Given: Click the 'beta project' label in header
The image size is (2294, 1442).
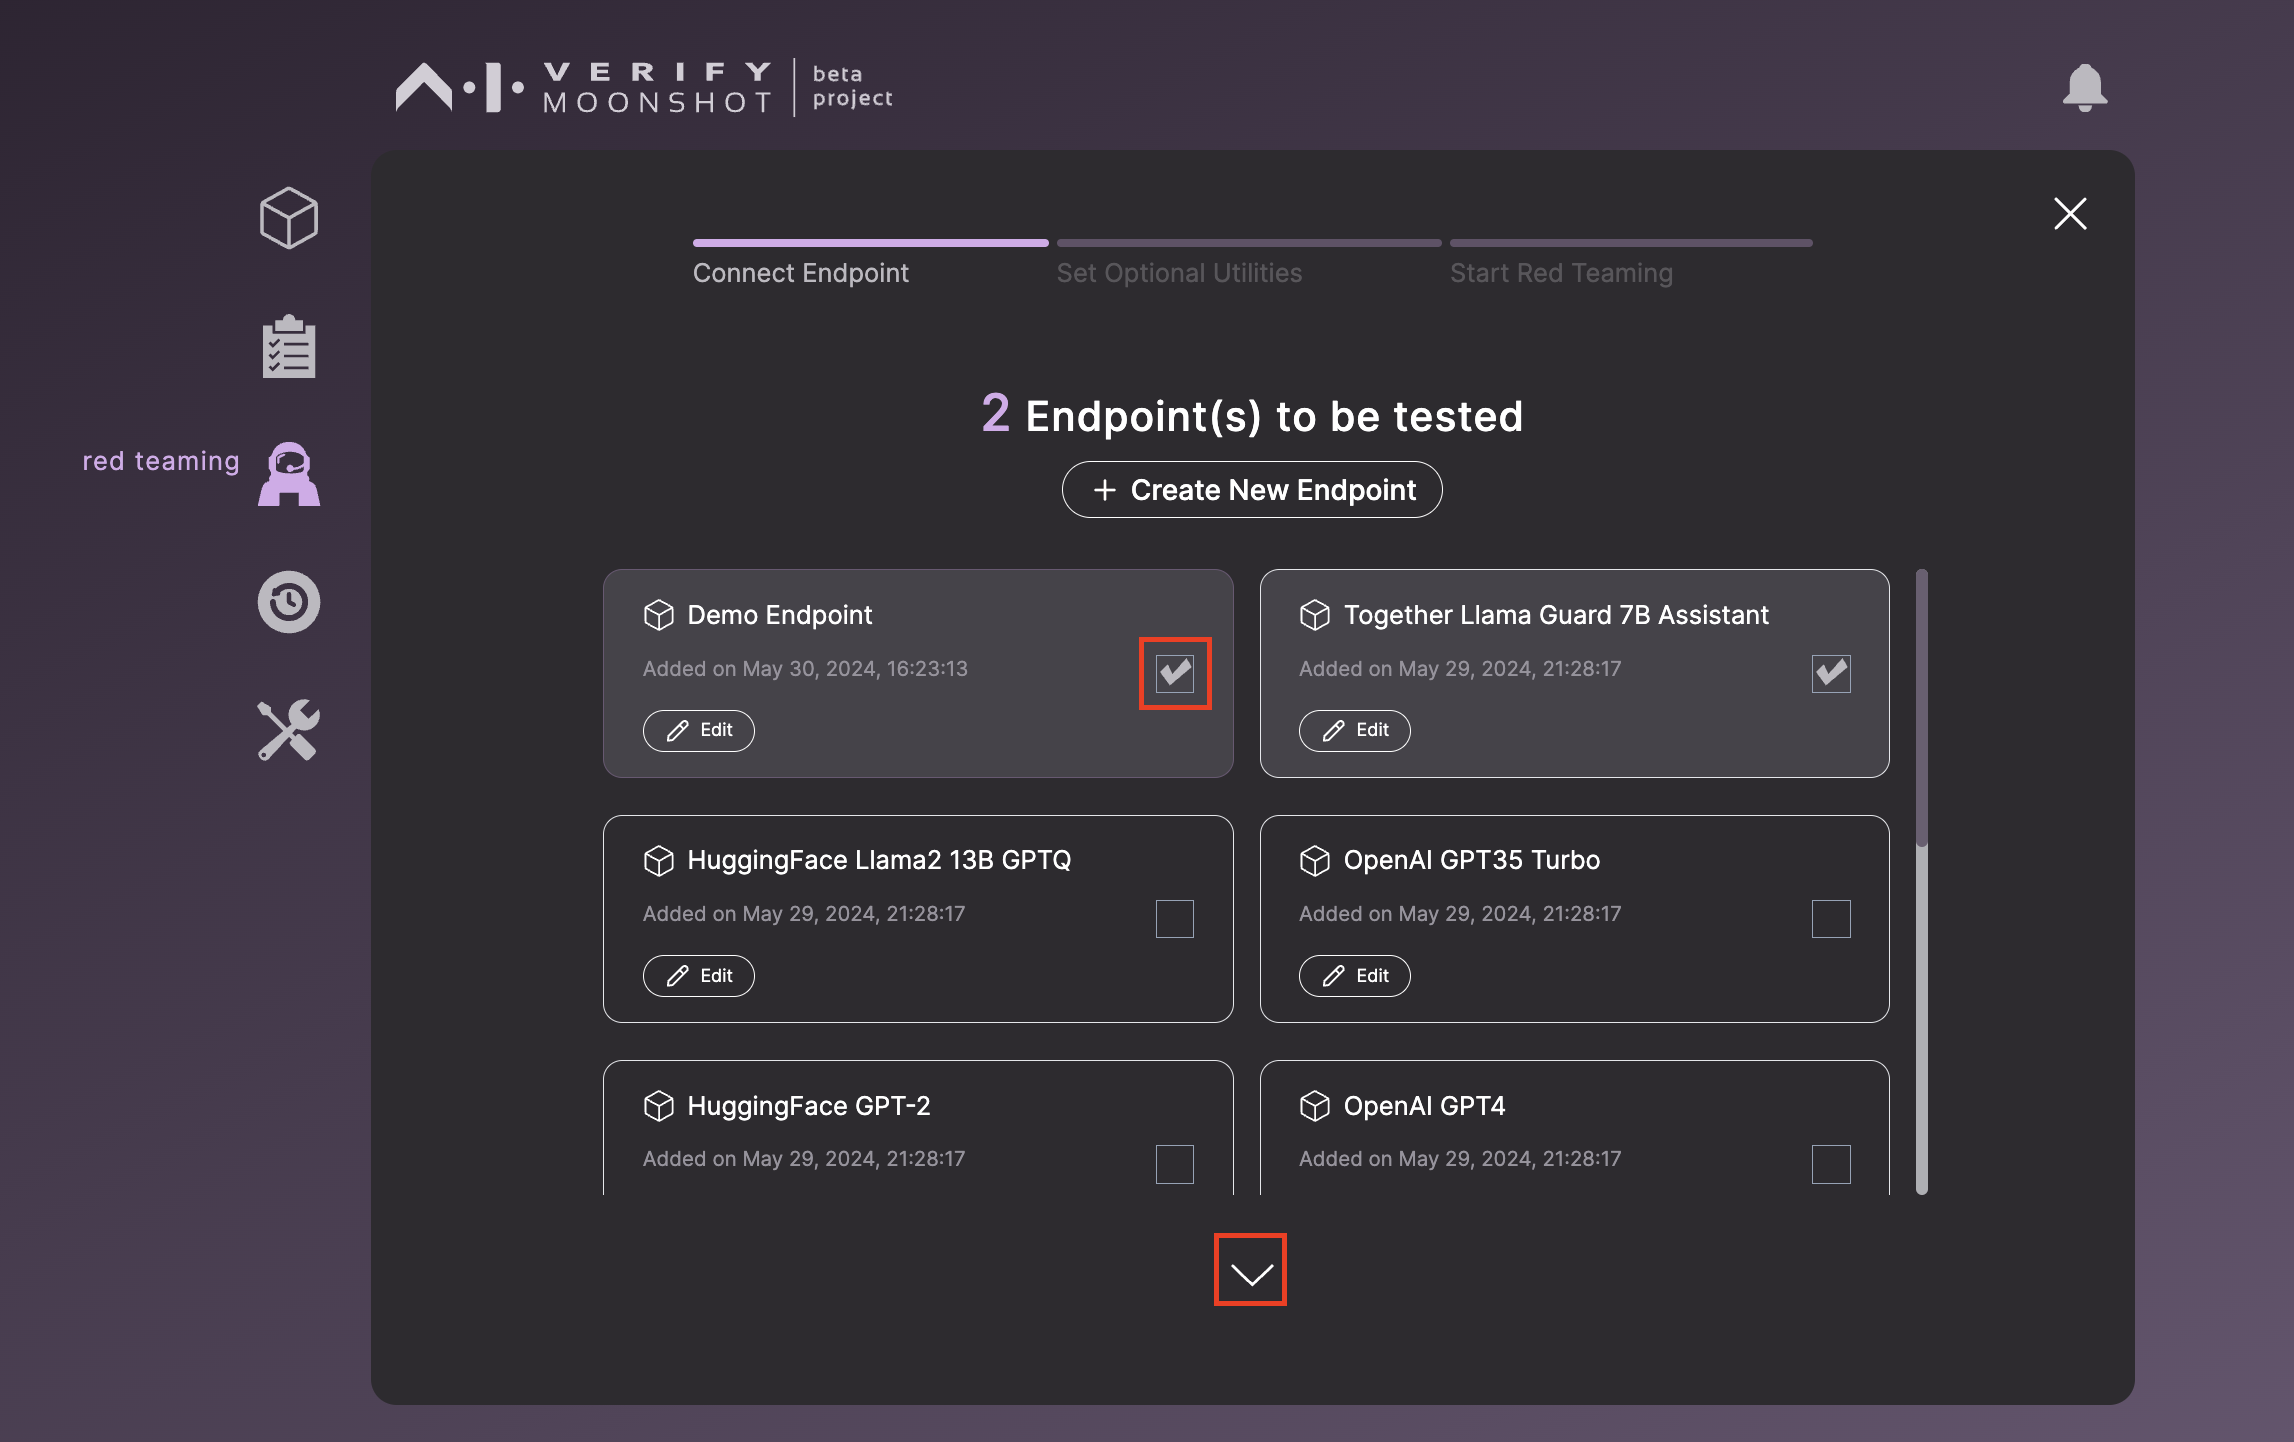Looking at the screenshot, I should coord(852,86).
